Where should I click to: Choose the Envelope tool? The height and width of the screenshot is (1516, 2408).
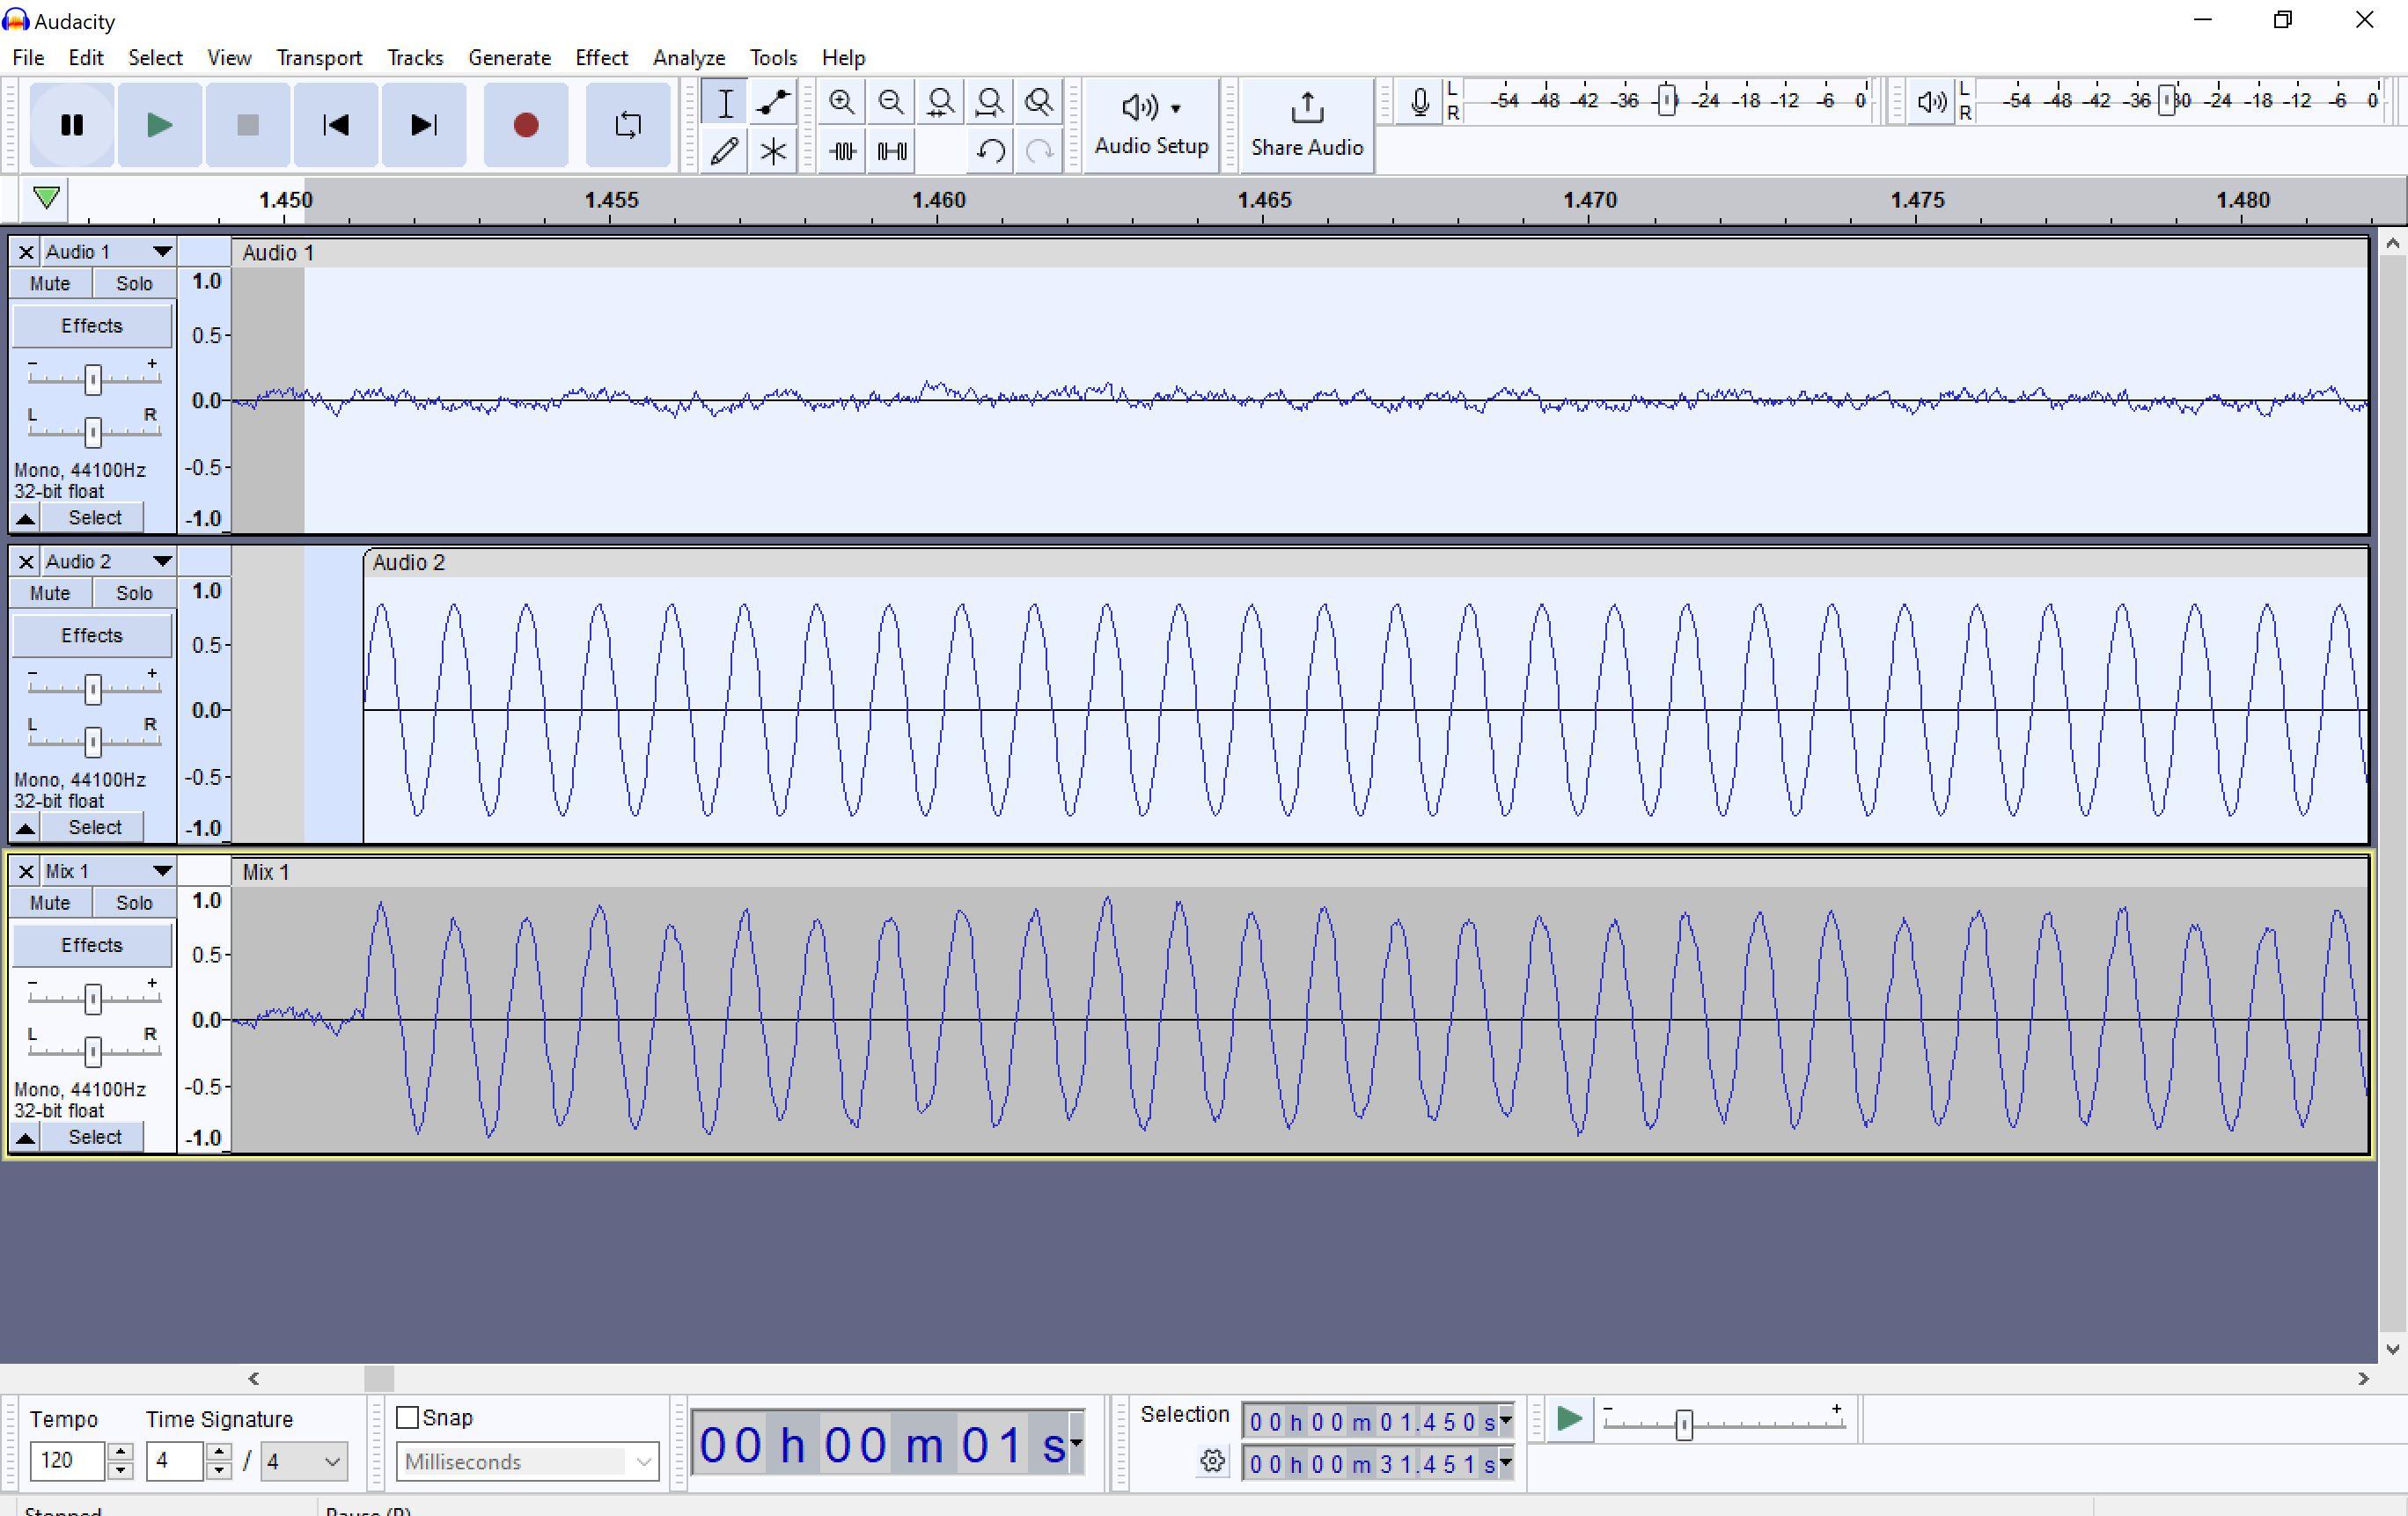tap(773, 102)
